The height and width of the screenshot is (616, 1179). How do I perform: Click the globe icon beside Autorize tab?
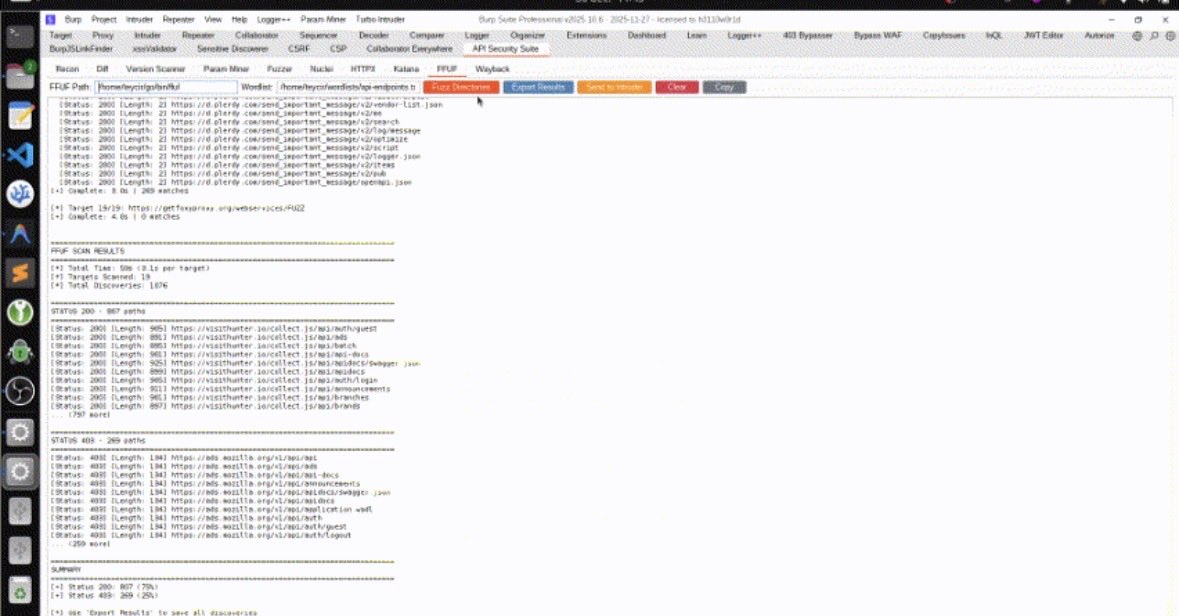tap(1137, 35)
